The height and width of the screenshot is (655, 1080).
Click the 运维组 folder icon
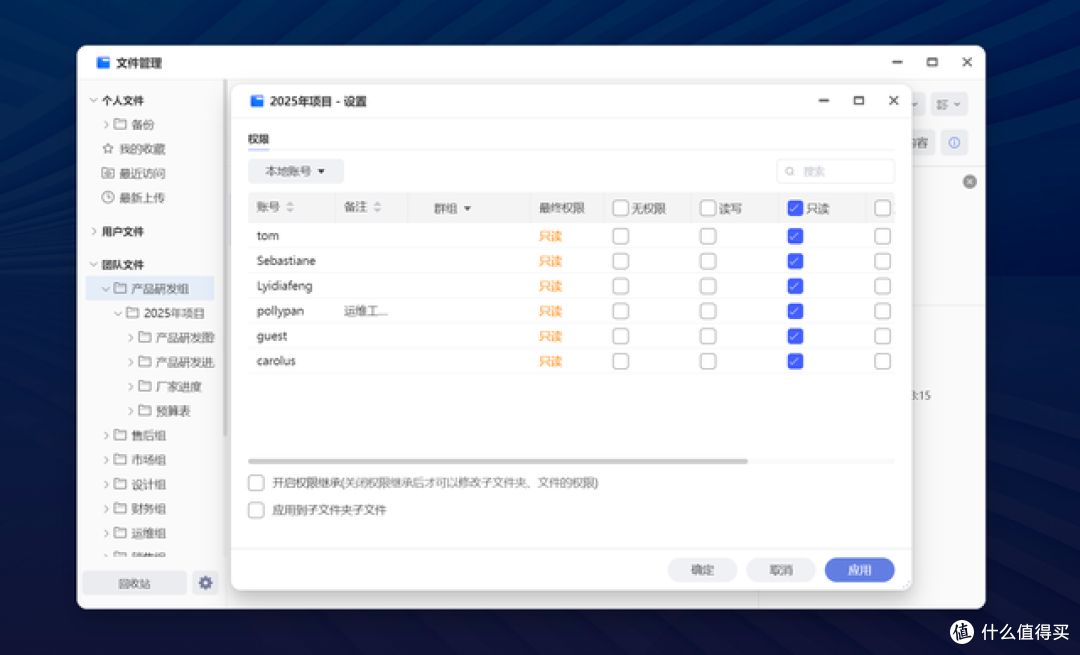point(121,532)
